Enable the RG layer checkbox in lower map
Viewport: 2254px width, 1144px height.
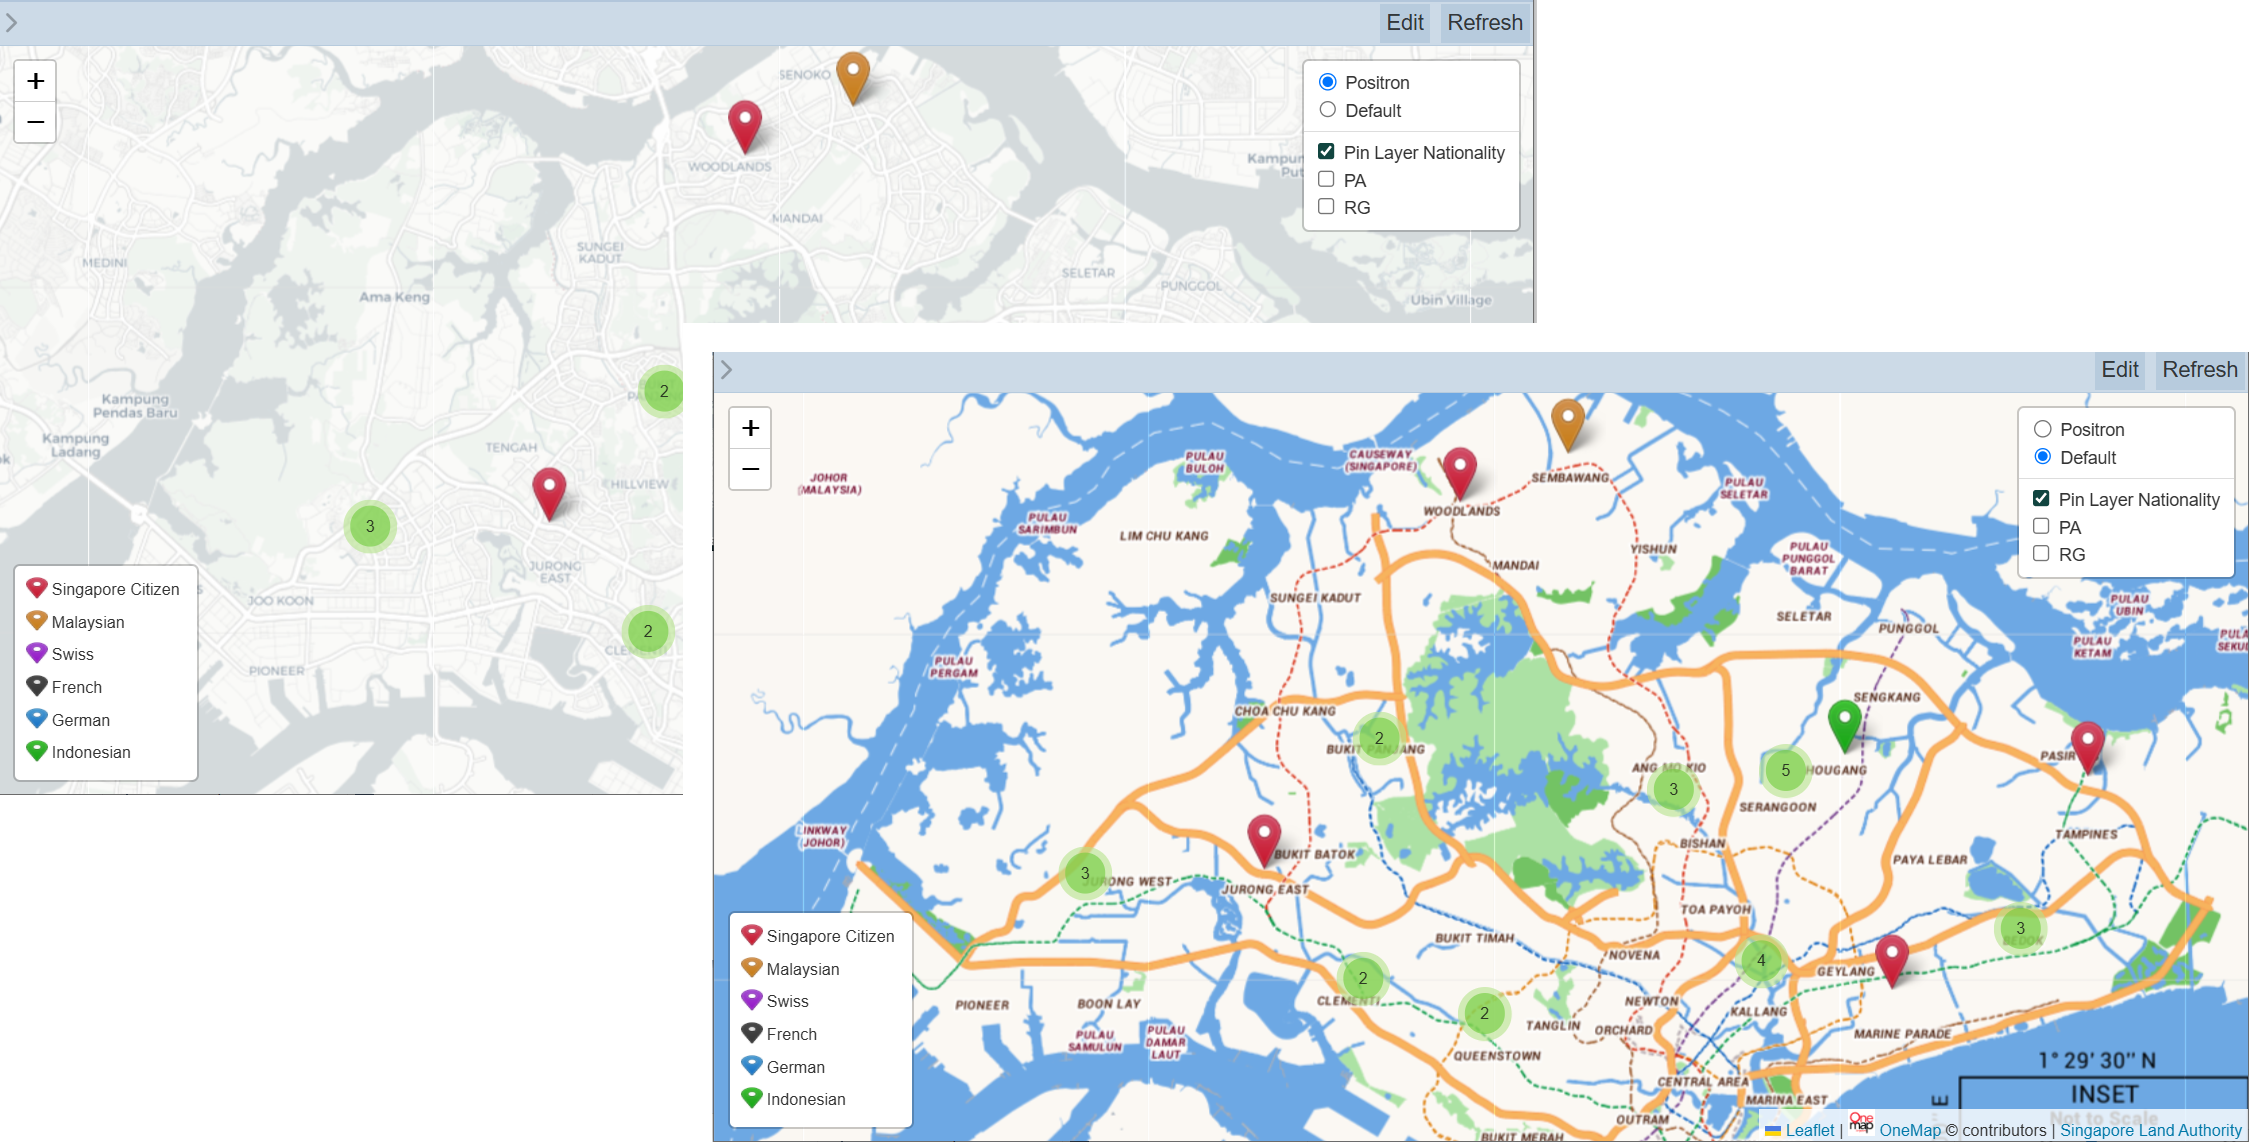point(2041,554)
